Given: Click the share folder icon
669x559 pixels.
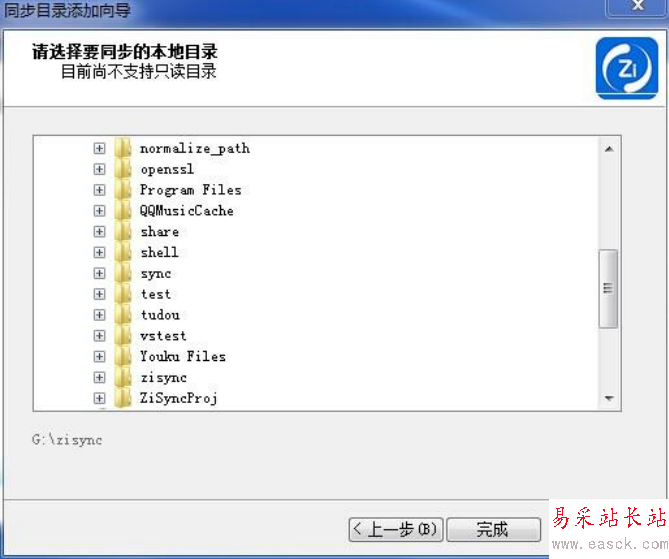Looking at the screenshot, I should point(123,232).
